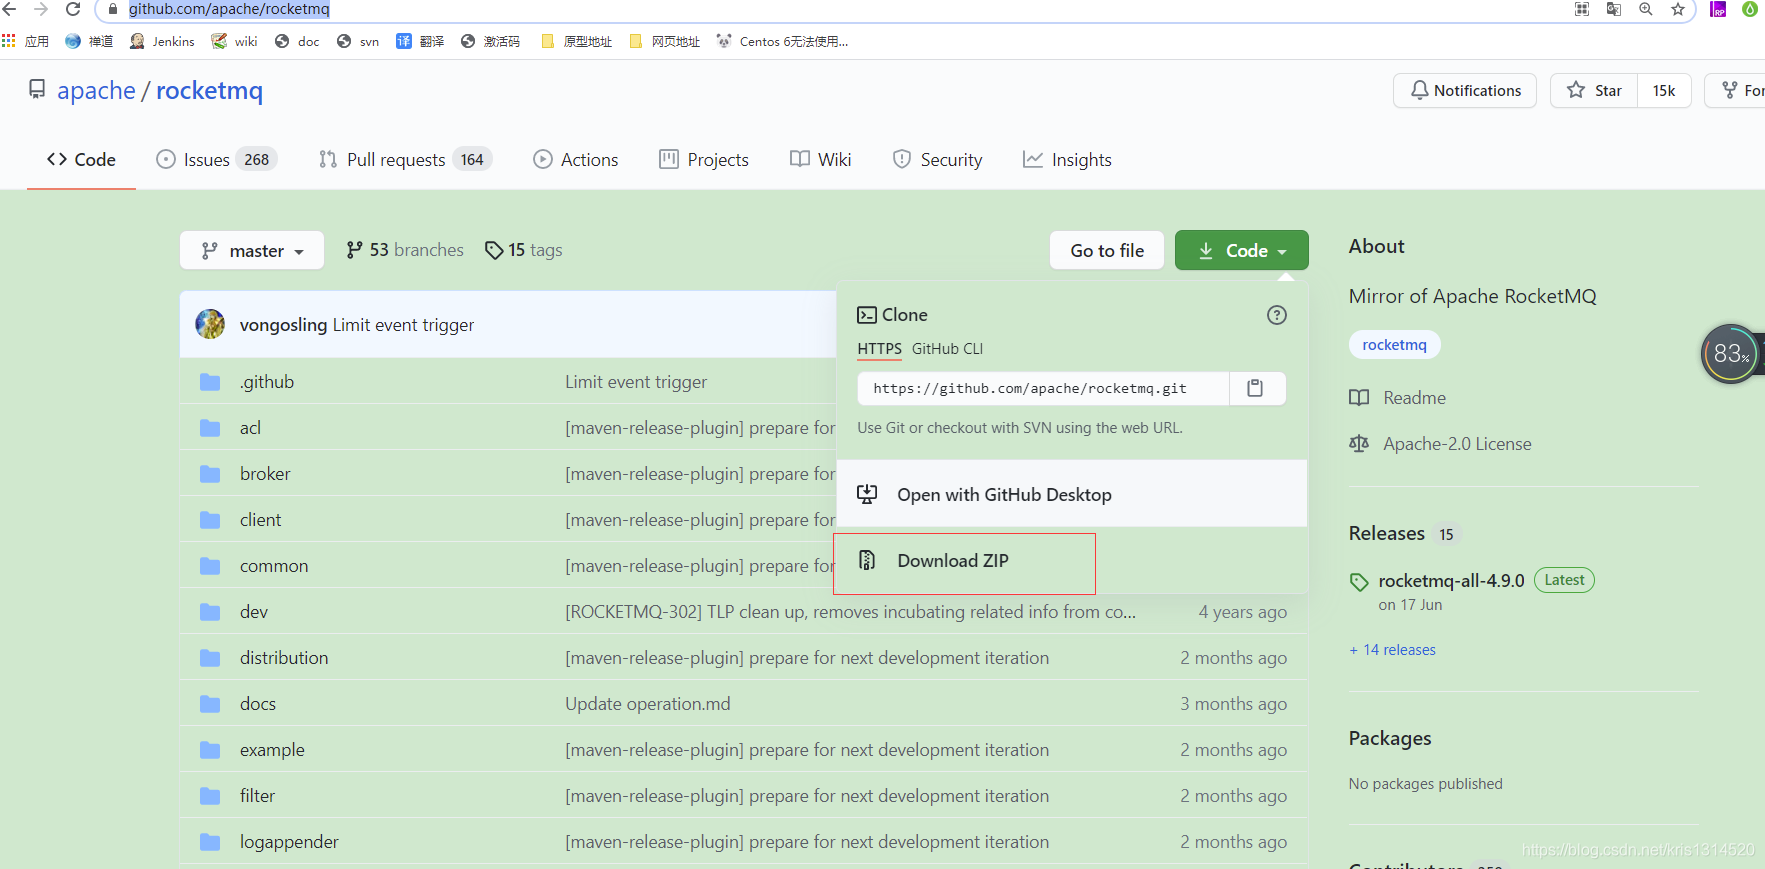
Task: View the 53 branches
Action: (405, 250)
